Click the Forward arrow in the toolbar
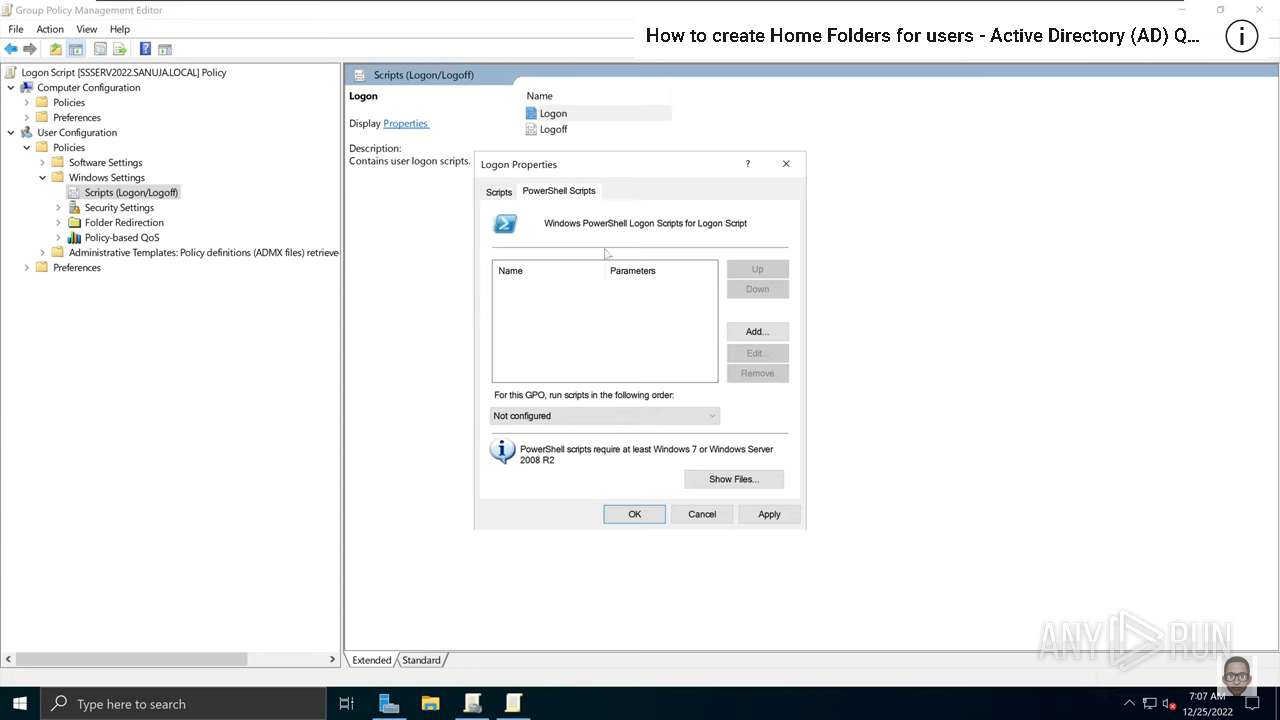1280x720 pixels. [x=30, y=49]
